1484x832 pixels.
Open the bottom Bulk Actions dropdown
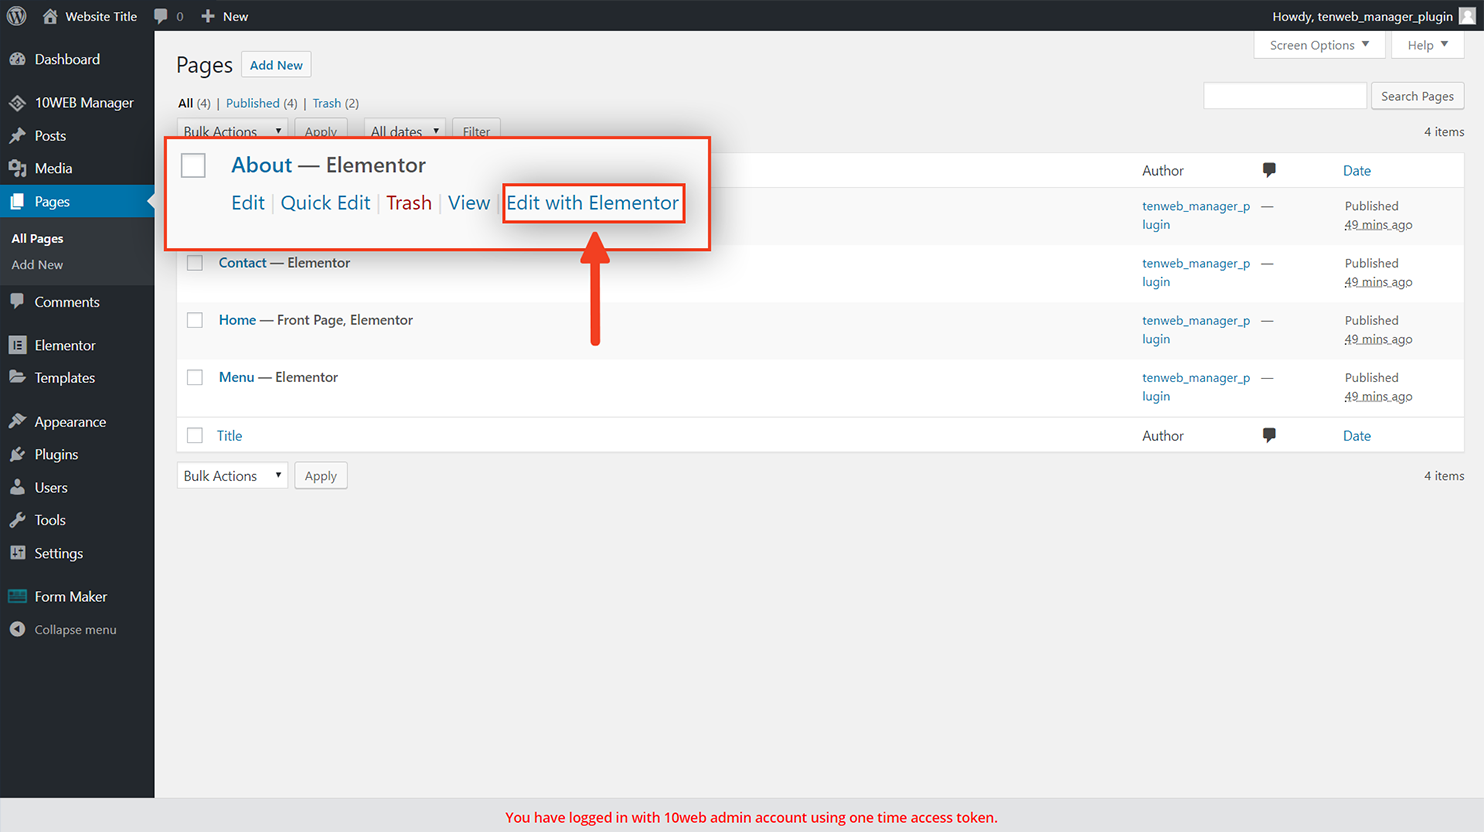(x=232, y=476)
